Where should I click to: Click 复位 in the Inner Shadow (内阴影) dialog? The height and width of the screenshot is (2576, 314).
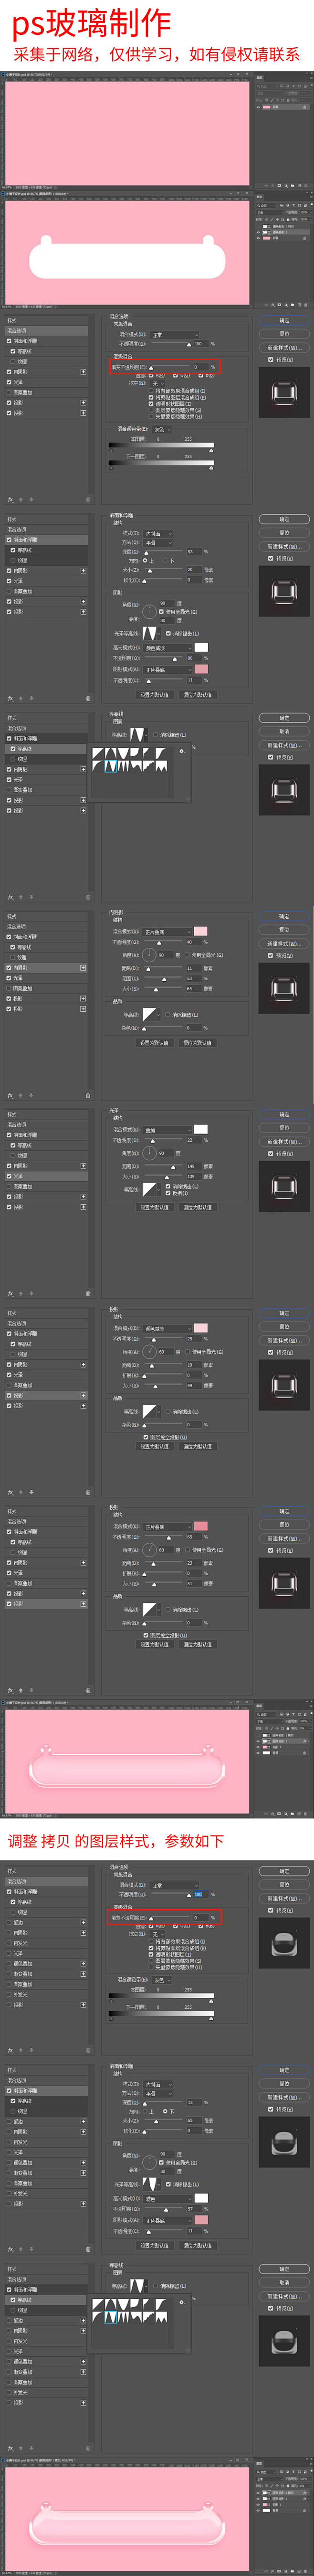pyautogui.click(x=284, y=929)
